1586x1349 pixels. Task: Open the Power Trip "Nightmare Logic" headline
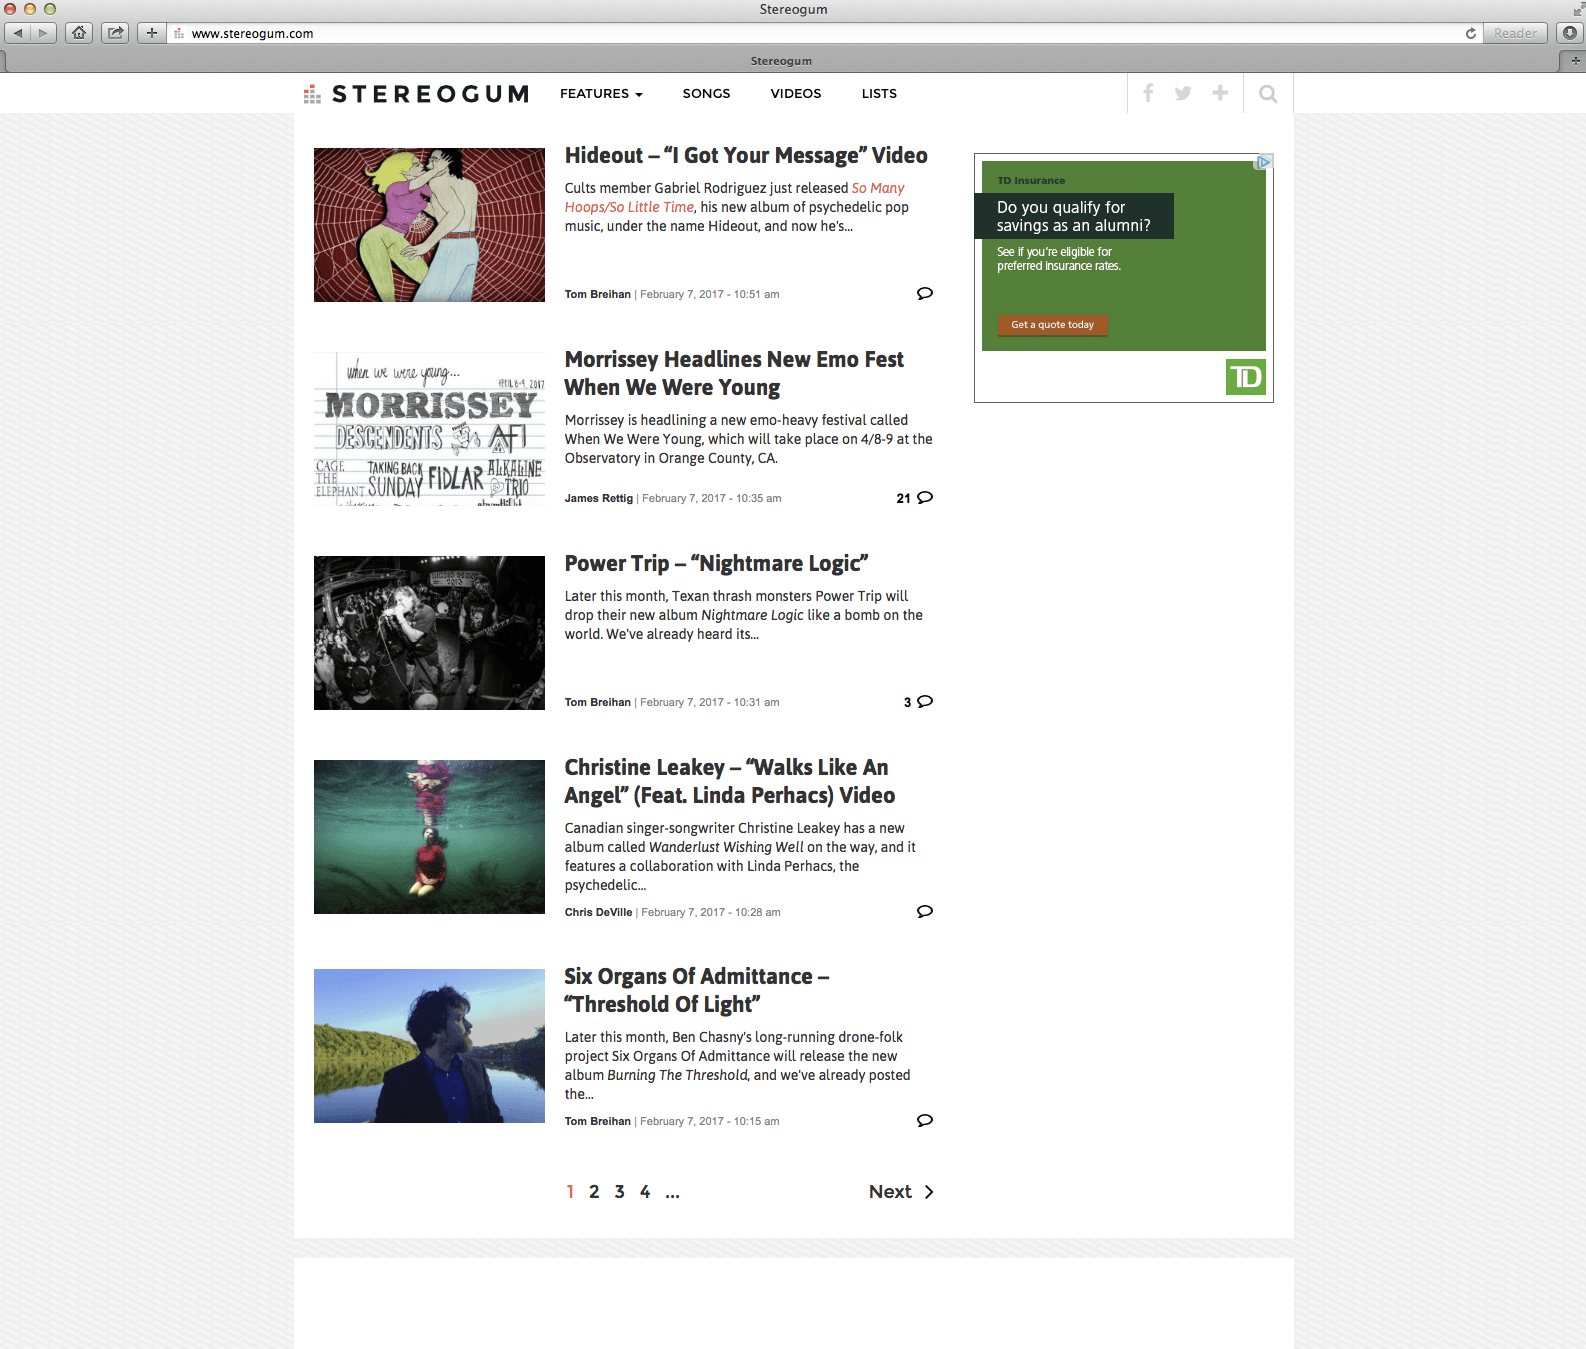pos(716,563)
